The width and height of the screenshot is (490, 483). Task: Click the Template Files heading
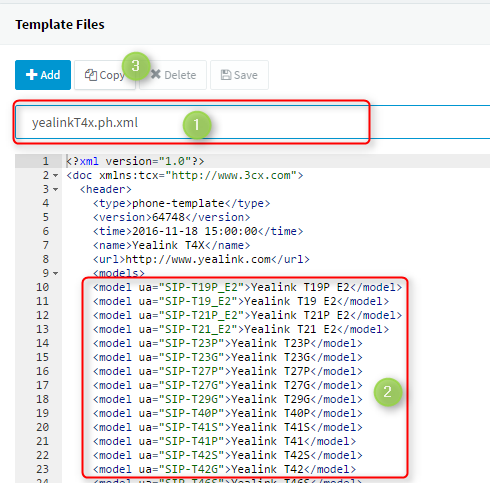pyautogui.click(x=60, y=25)
